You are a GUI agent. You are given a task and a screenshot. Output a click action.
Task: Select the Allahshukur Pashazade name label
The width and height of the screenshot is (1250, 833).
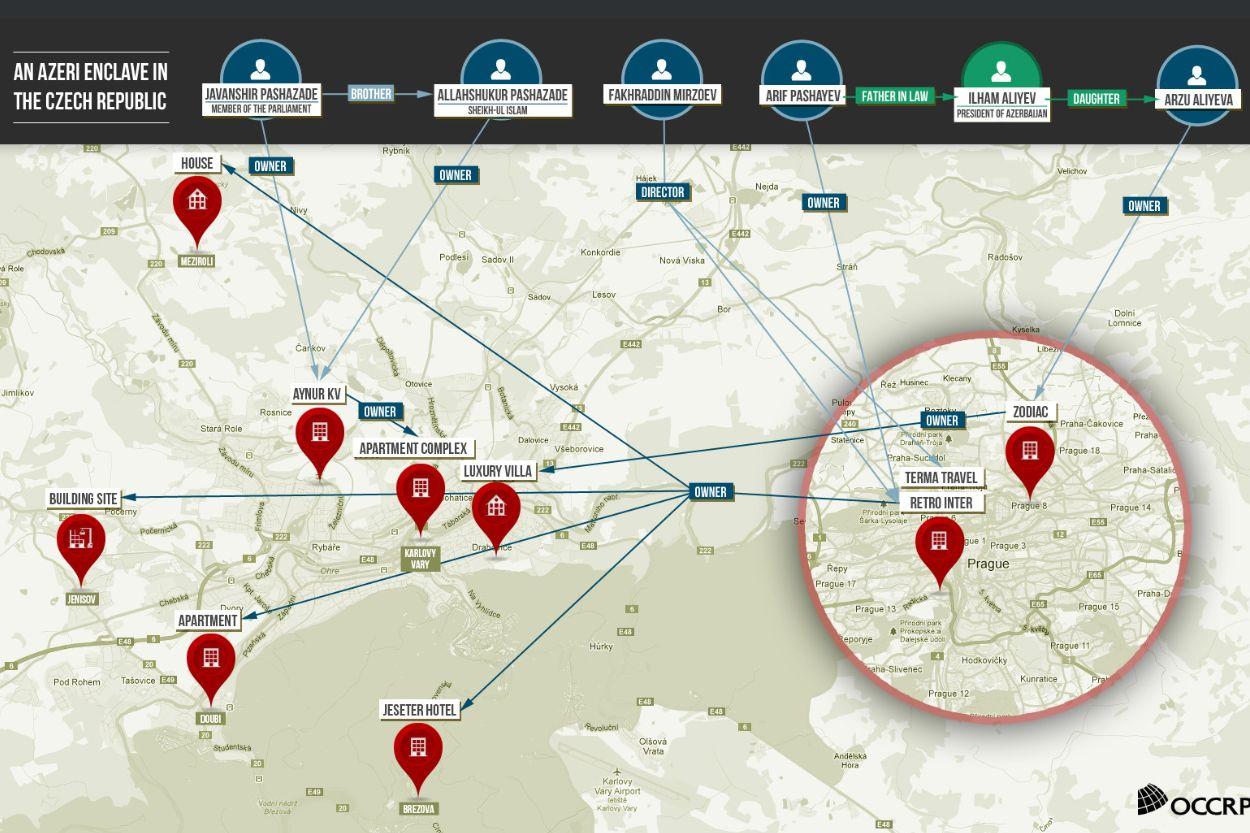pos(502,96)
